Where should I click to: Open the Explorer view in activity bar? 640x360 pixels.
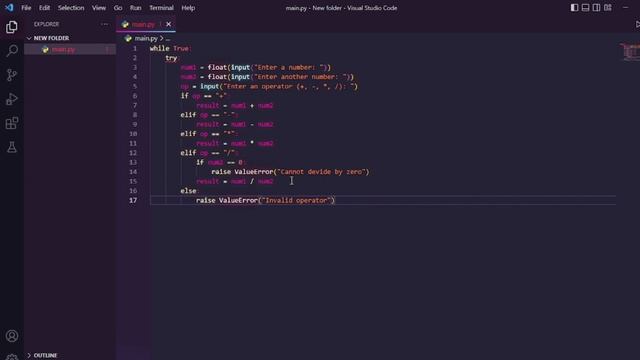click(x=11, y=27)
